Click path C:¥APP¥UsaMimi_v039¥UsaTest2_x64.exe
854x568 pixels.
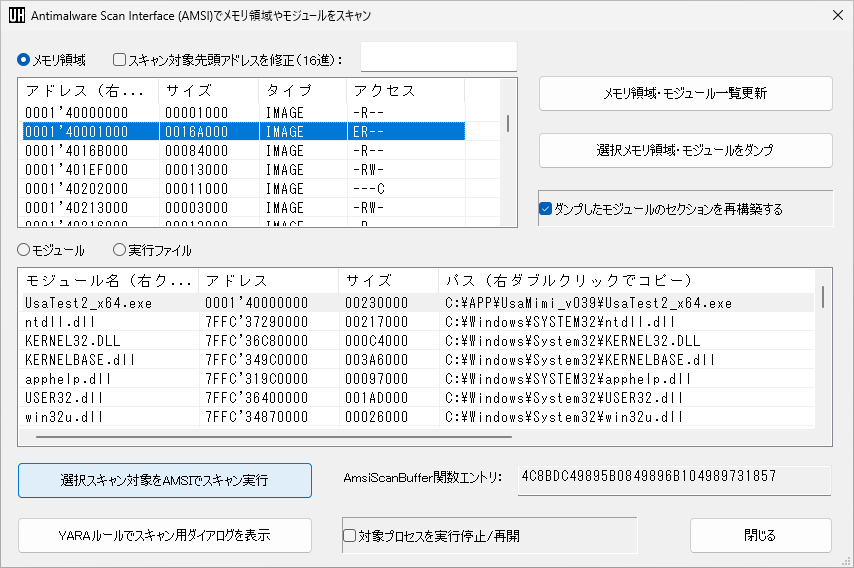coord(588,303)
